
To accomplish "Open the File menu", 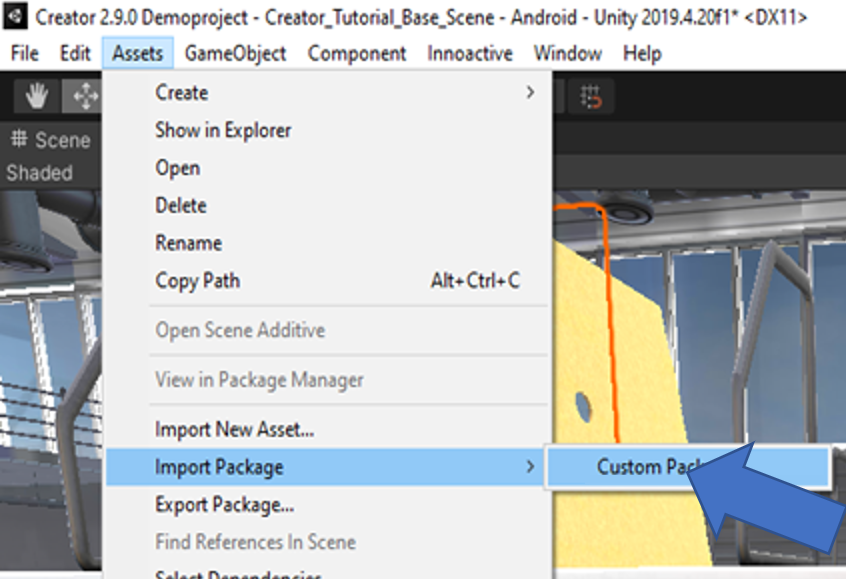I will click(x=25, y=53).
